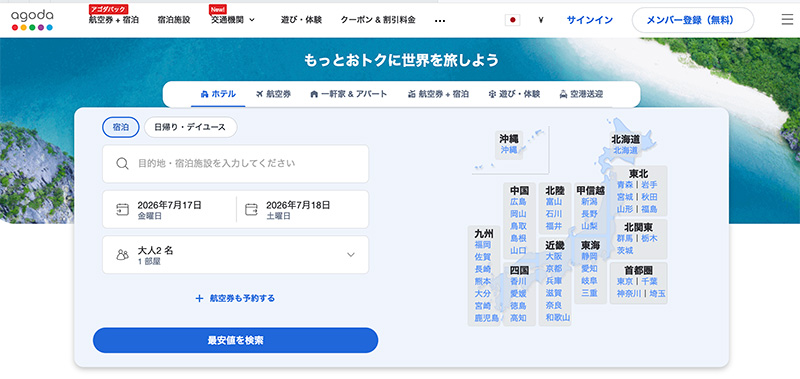Select 宮城 in the 東北 region
The height and width of the screenshot is (379, 800).
pos(625,196)
